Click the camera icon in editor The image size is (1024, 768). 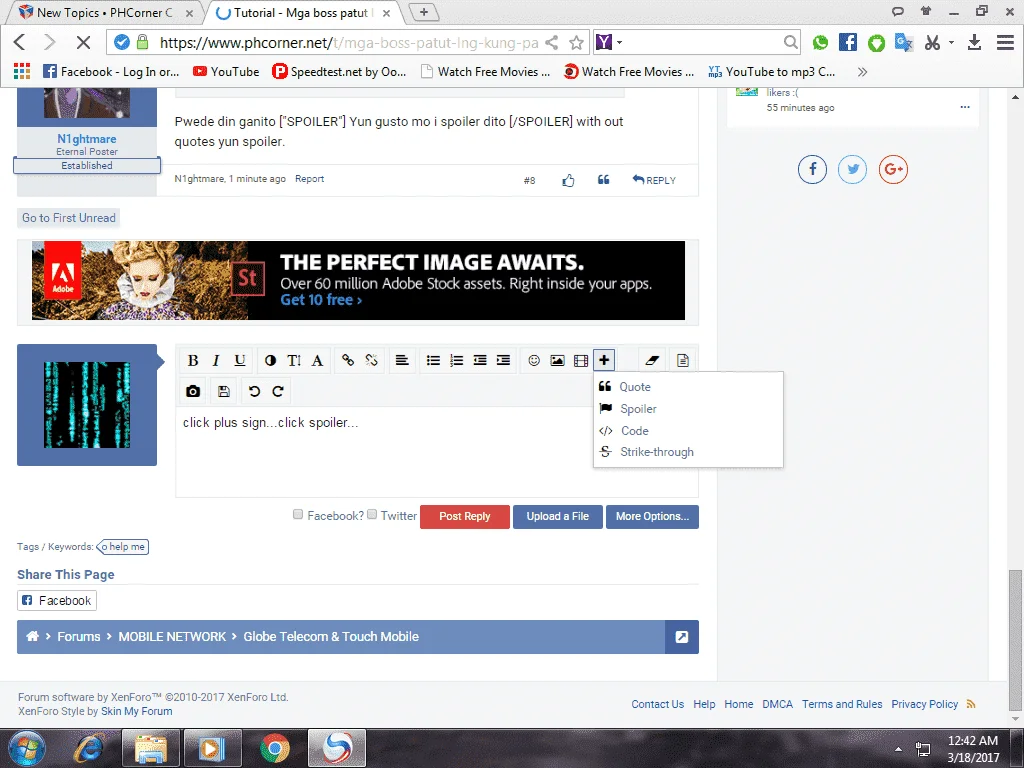coord(193,391)
